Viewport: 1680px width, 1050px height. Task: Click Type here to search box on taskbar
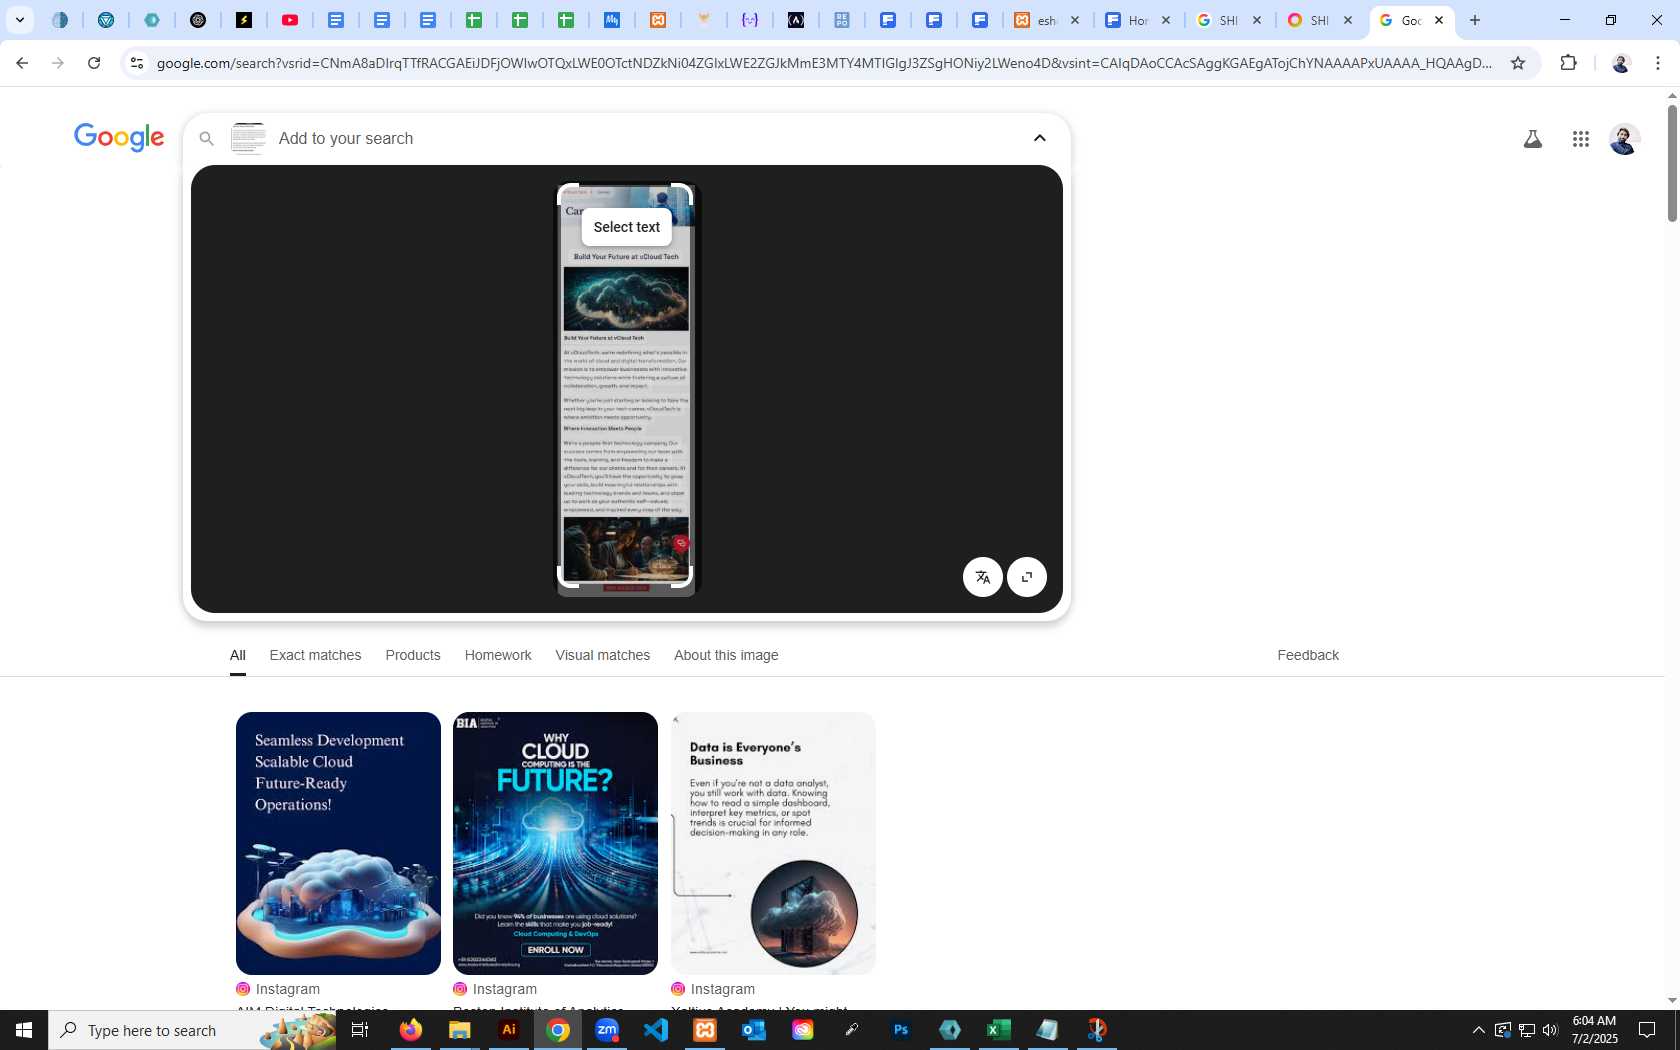pyautogui.click(x=192, y=1030)
